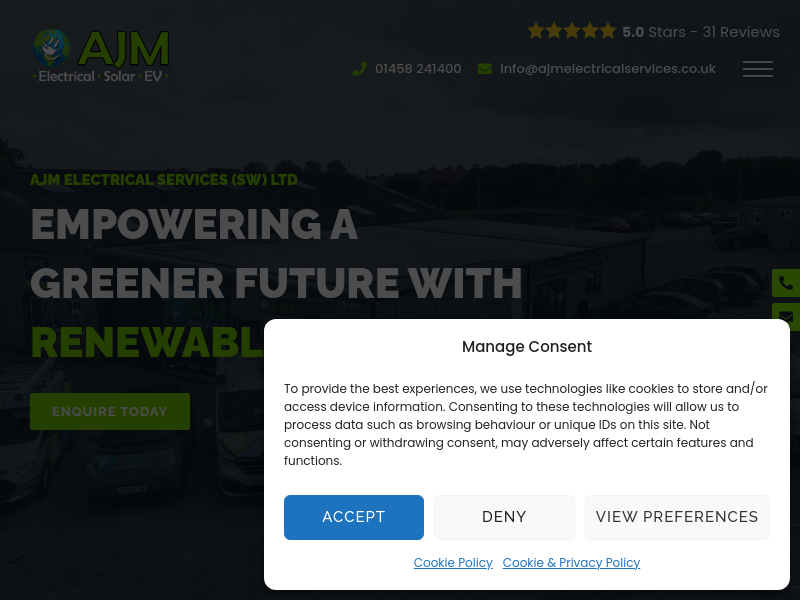
Task: Open the hamburger navigation menu
Action: [758, 69]
